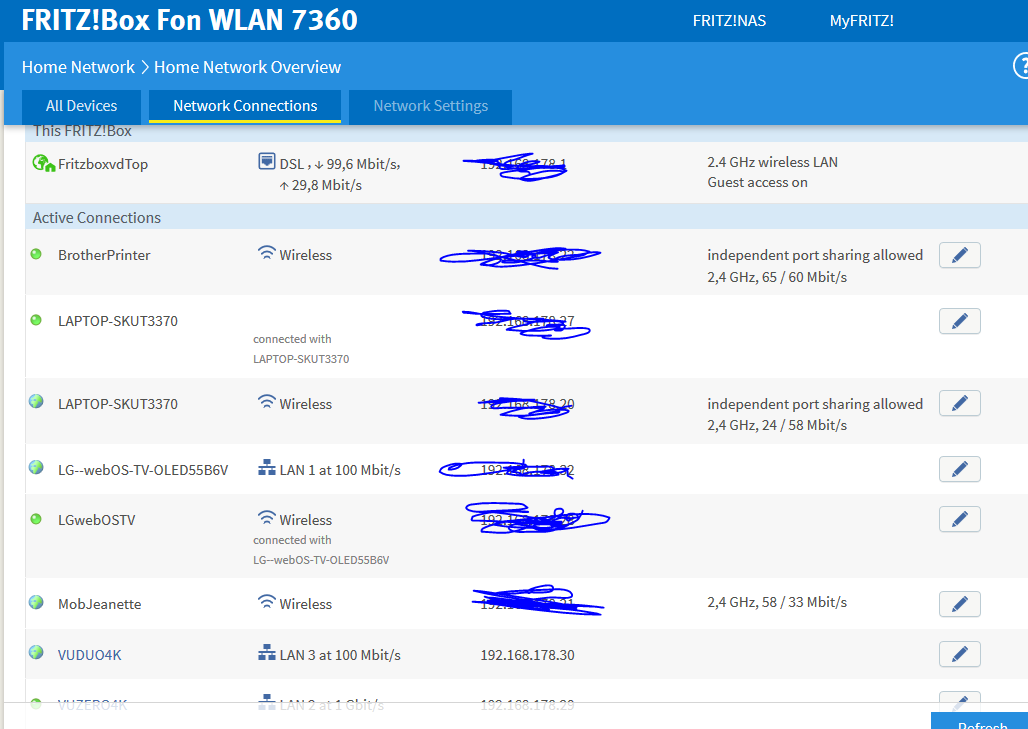Click the green status dot beside BrotherPrinter
Viewport: 1028px width, 729px height.
(36, 254)
